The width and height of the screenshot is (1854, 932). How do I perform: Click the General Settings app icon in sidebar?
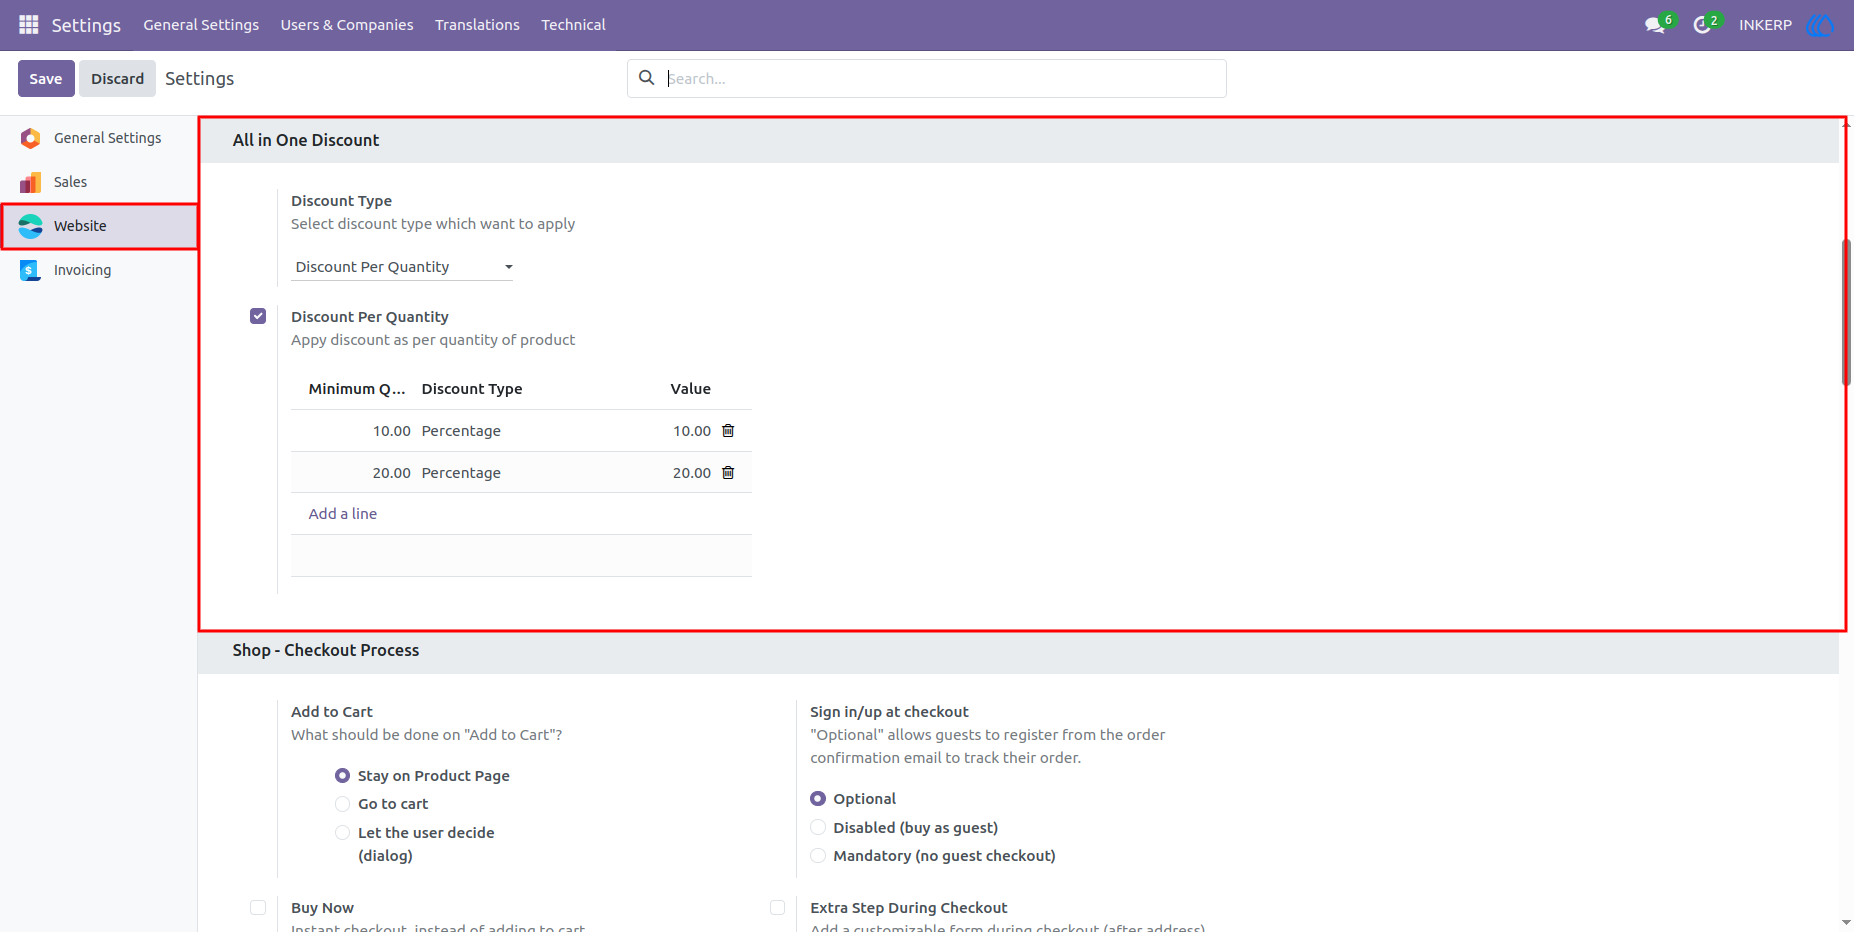tap(31, 138)
